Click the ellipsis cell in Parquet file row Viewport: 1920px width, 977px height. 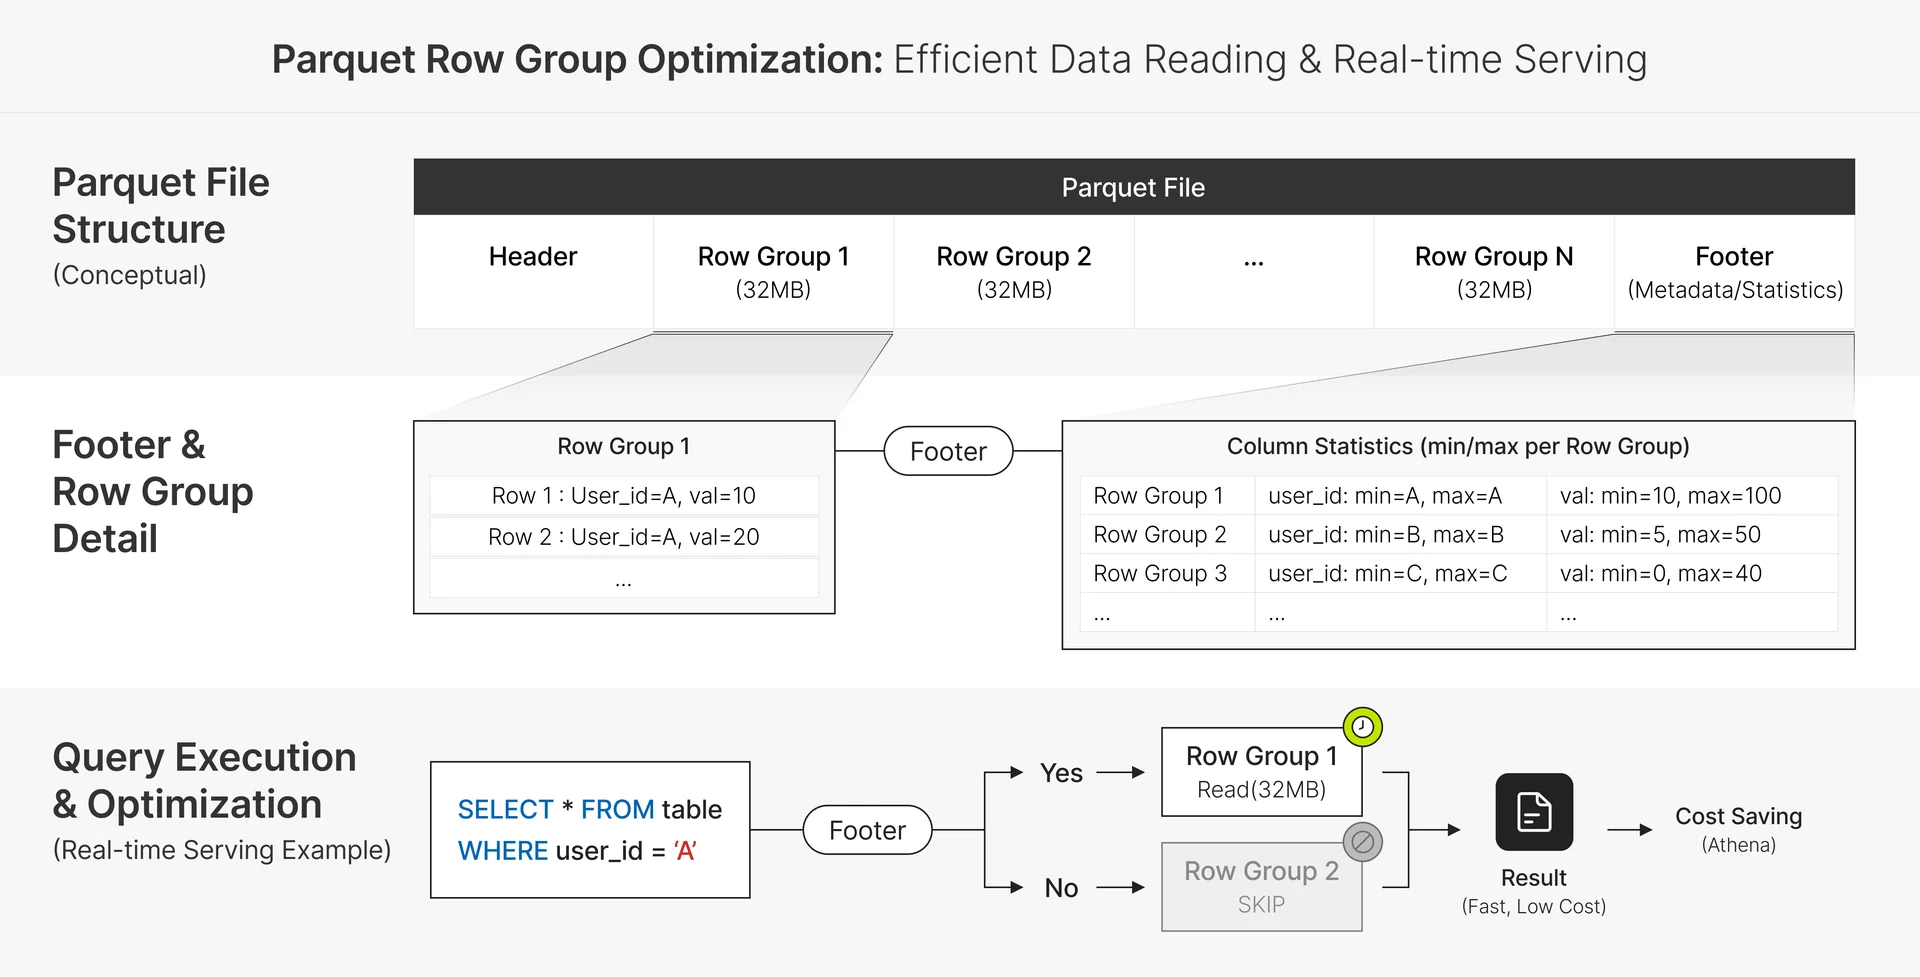pos(1254,271)
